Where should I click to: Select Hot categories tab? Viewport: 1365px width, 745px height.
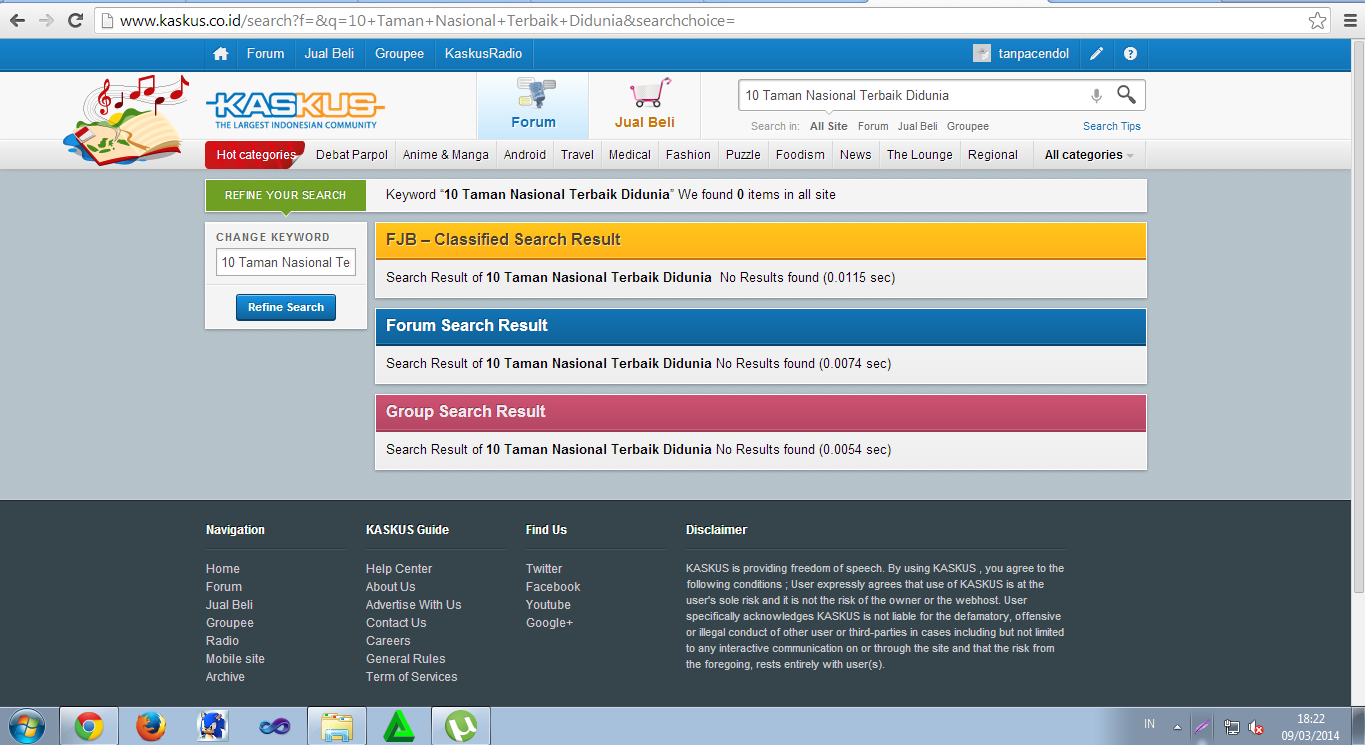coord(256,155)
